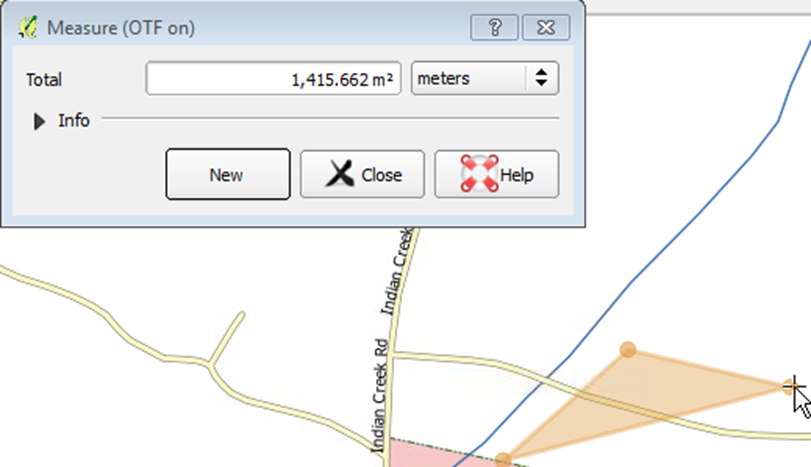Click the bottom orange measure vertex
Screen dimensions: 811x467
tap(503, 460)
